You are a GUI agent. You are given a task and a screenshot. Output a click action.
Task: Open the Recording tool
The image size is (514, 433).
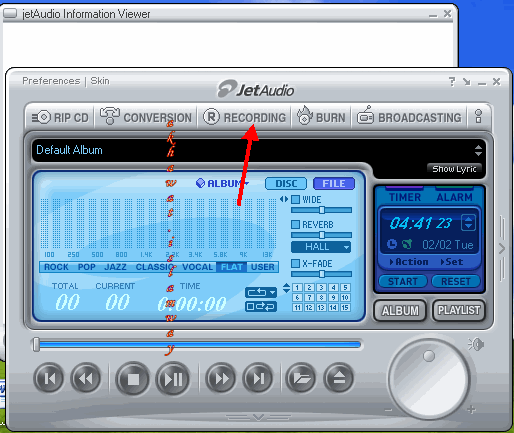[244, 117]
